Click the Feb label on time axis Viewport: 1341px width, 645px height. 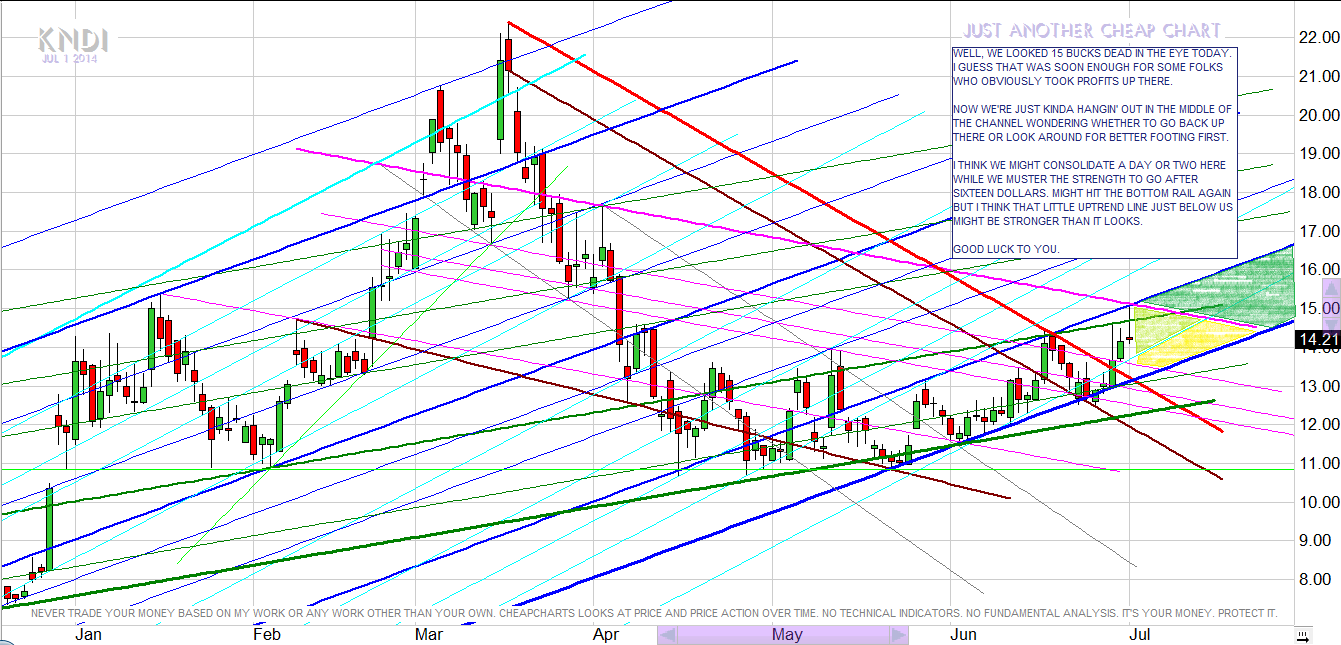(x=267, y=635)
